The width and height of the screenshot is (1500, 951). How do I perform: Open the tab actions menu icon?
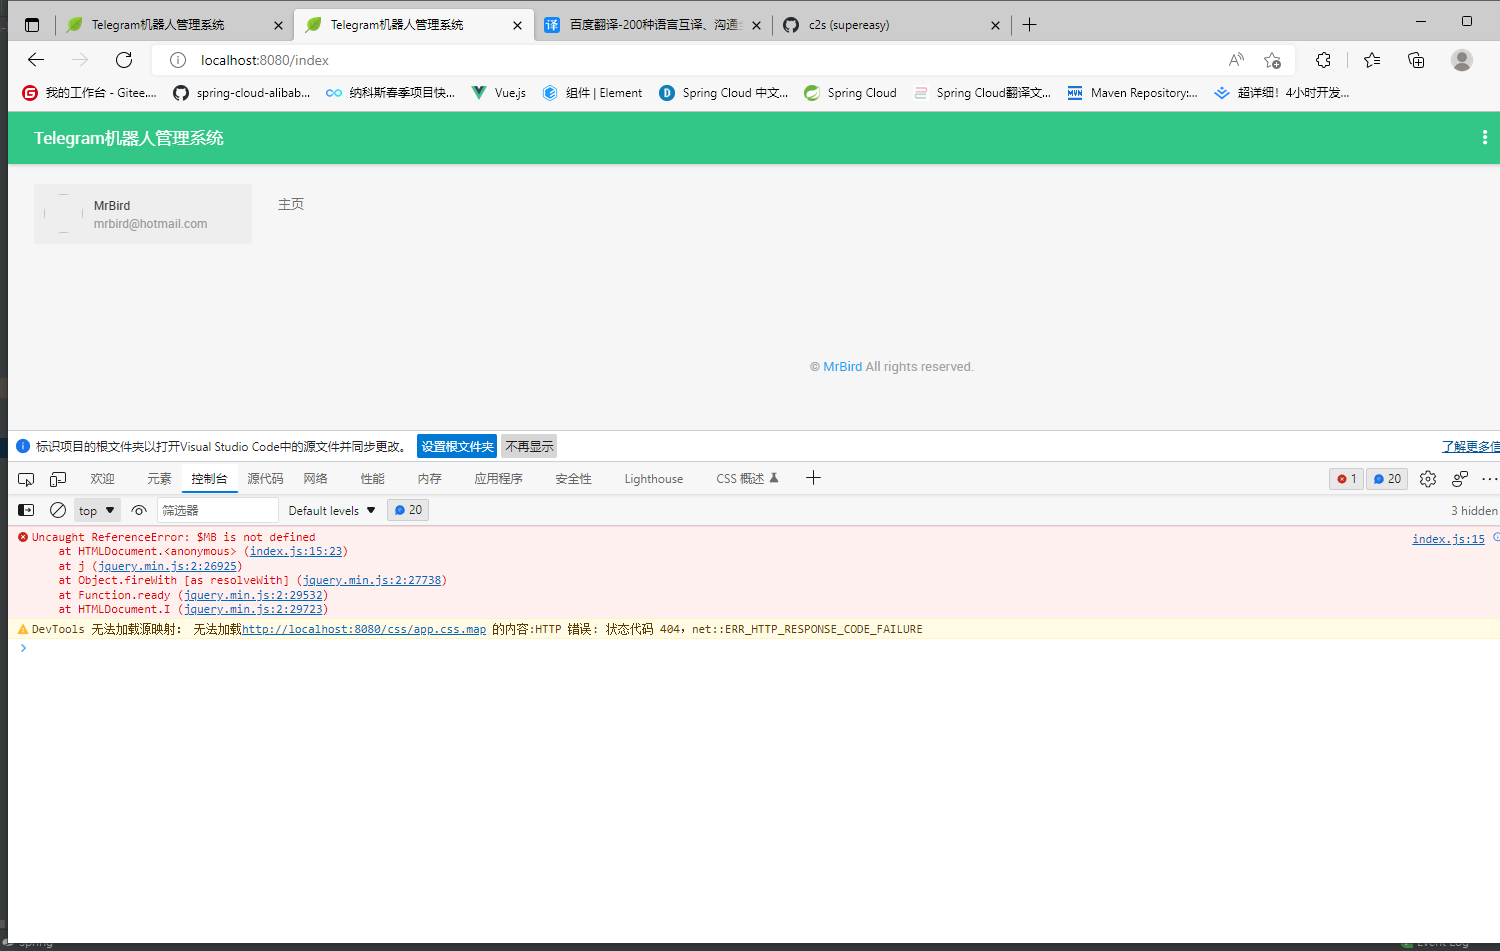click(x=32, y=25)
